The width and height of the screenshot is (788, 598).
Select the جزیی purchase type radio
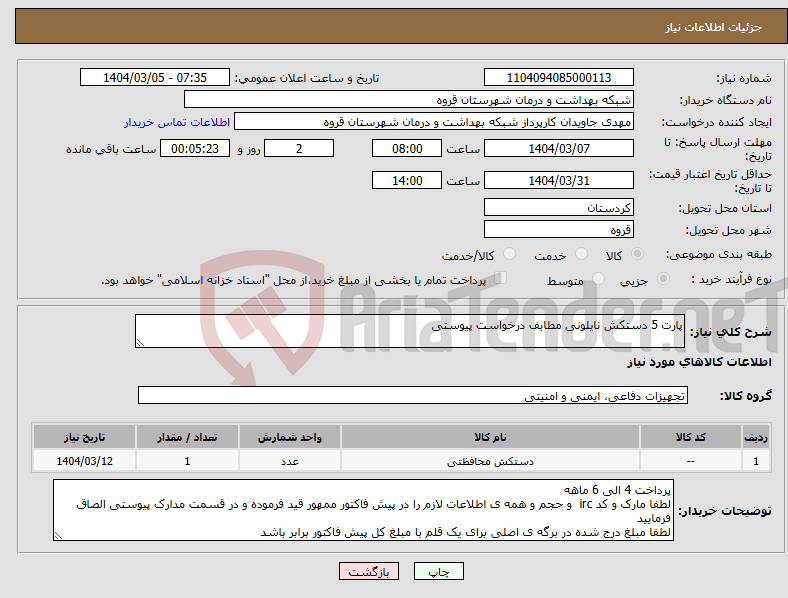pos(663,279)
